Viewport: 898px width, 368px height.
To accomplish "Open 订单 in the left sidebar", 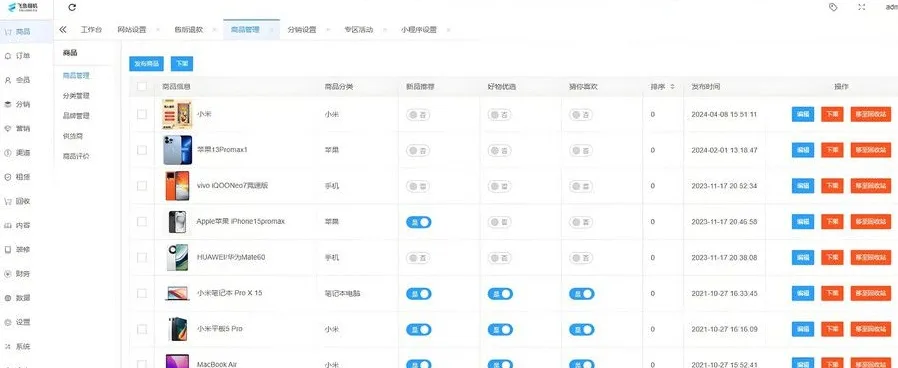I will coord(18,56).
